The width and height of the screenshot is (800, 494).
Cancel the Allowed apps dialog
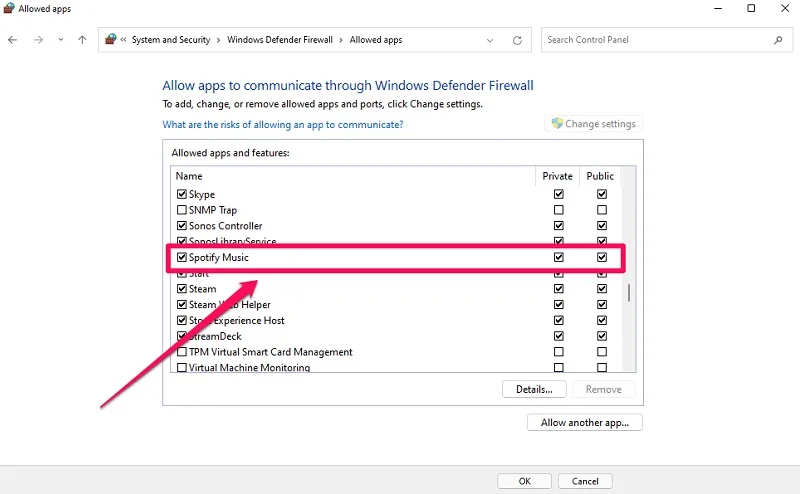(585, 481)
